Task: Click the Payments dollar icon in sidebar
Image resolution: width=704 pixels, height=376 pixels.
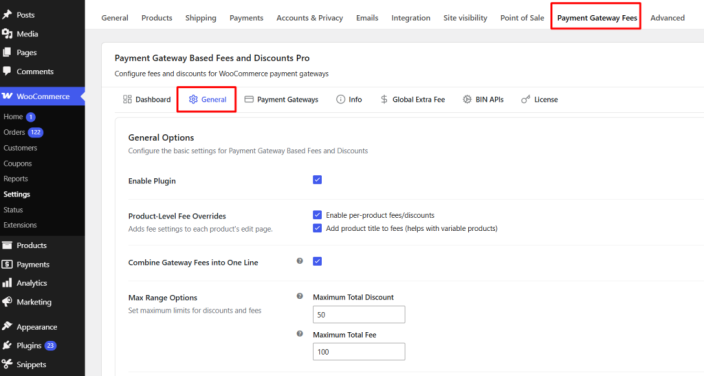Action: 7,264
